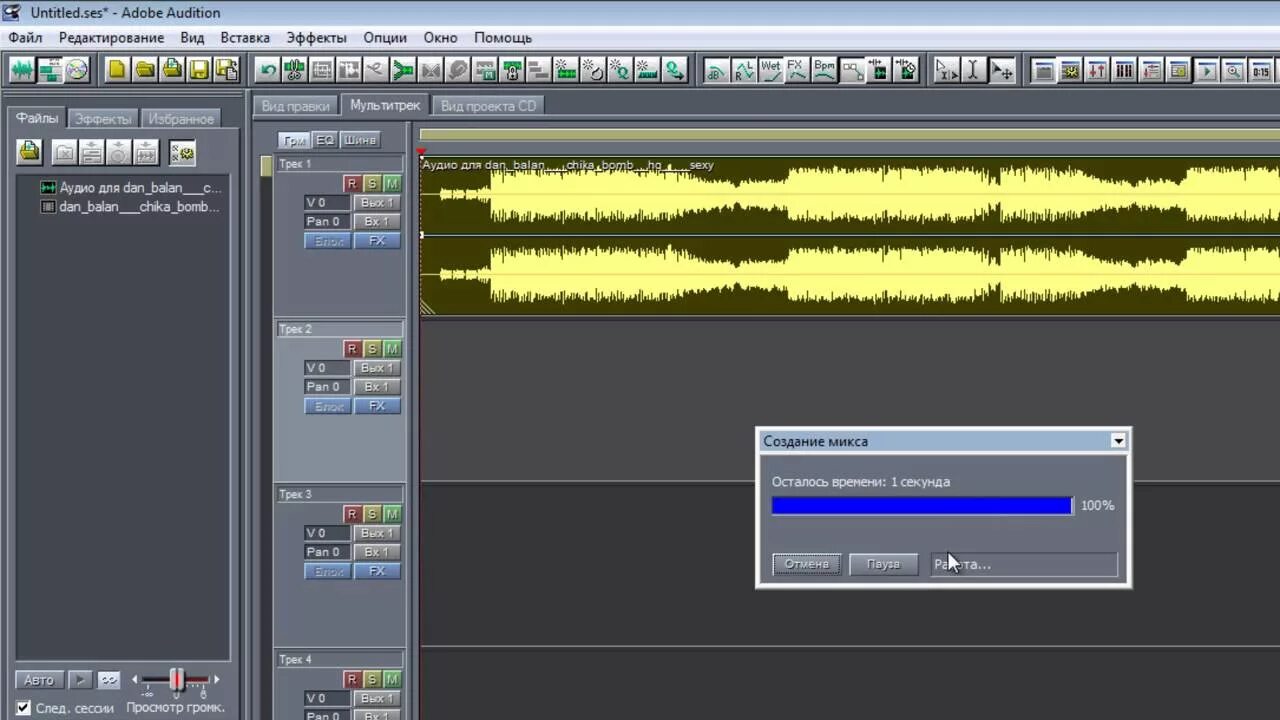Toggle the Wet/Dry envelopes icon
This screenshot has width=1280, height=720.
click(770, 70)
